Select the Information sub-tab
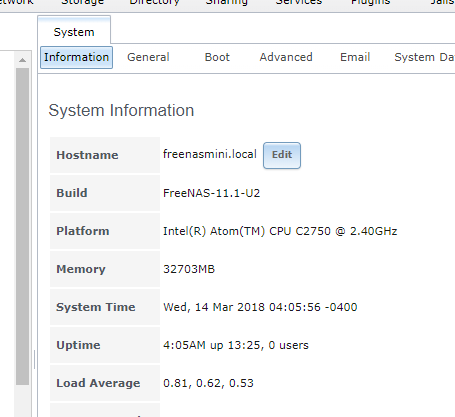The height and width of the screenshot is (417, 455). pos(76,57)
